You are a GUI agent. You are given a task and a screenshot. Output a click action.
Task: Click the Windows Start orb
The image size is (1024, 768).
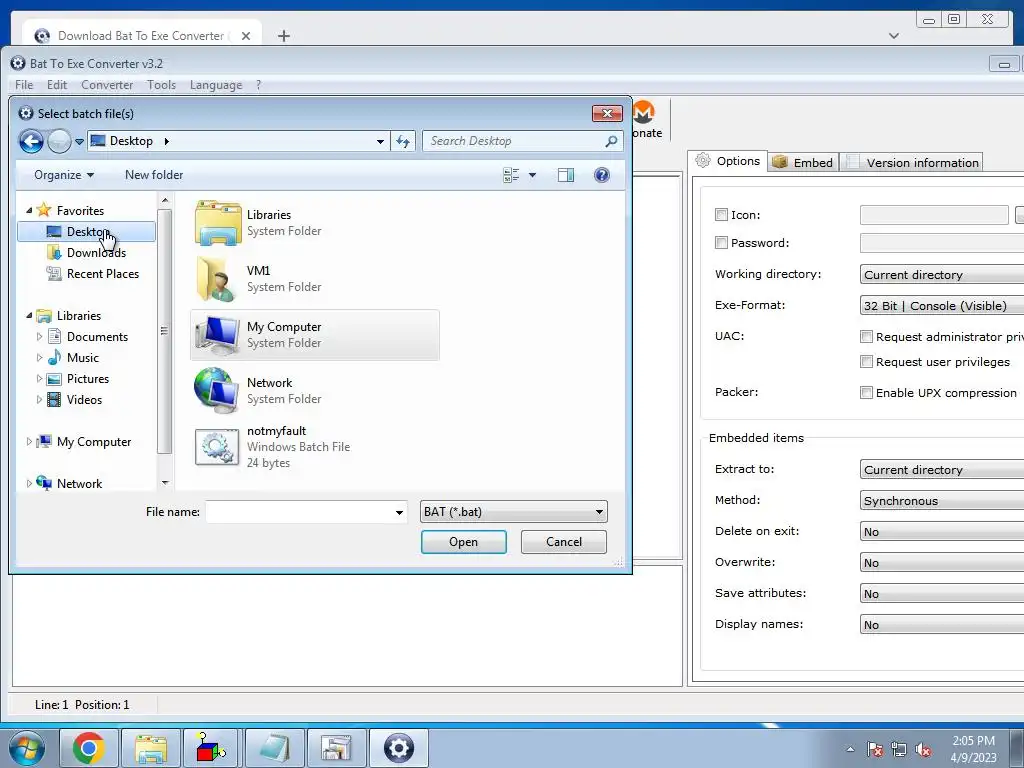(x=27, y=748)
